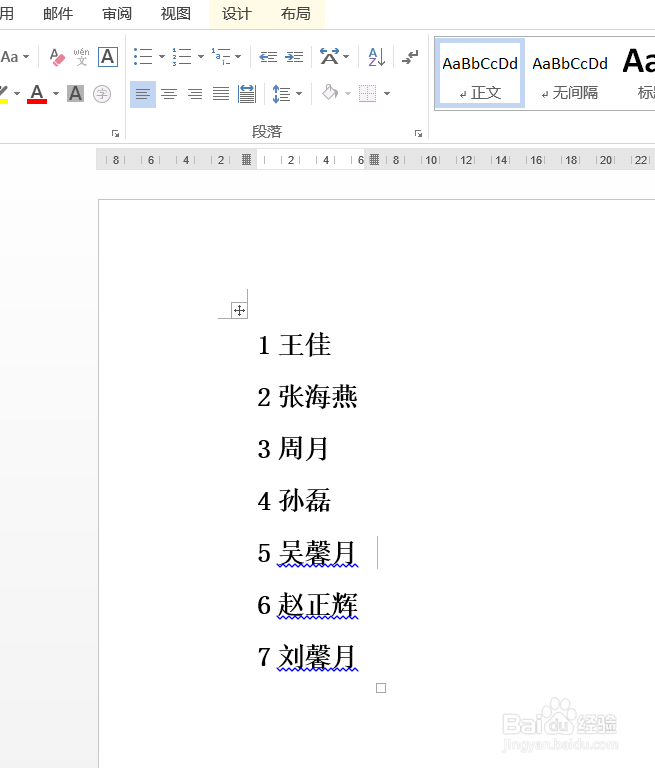Toggle Align Left

pos(143,94)
